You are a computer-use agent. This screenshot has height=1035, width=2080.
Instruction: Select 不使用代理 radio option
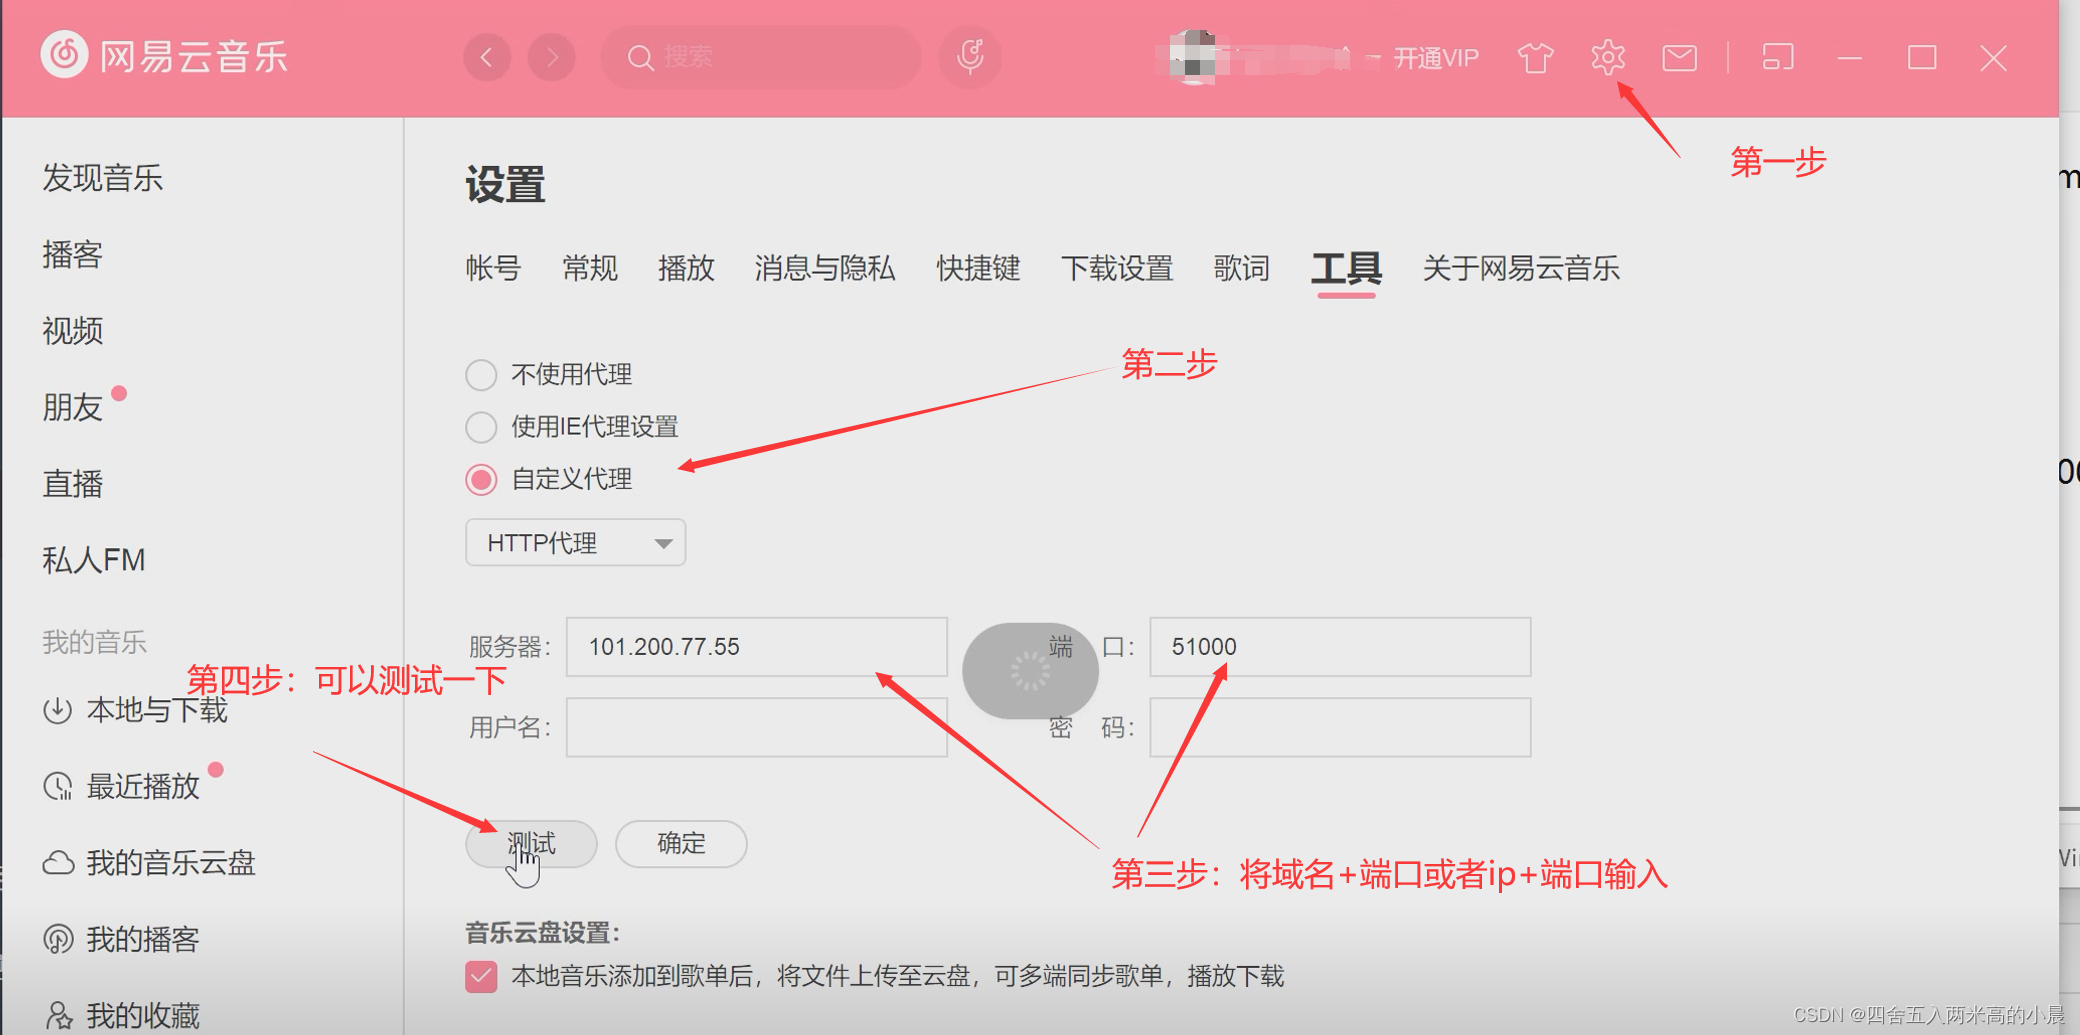(481, 375)
